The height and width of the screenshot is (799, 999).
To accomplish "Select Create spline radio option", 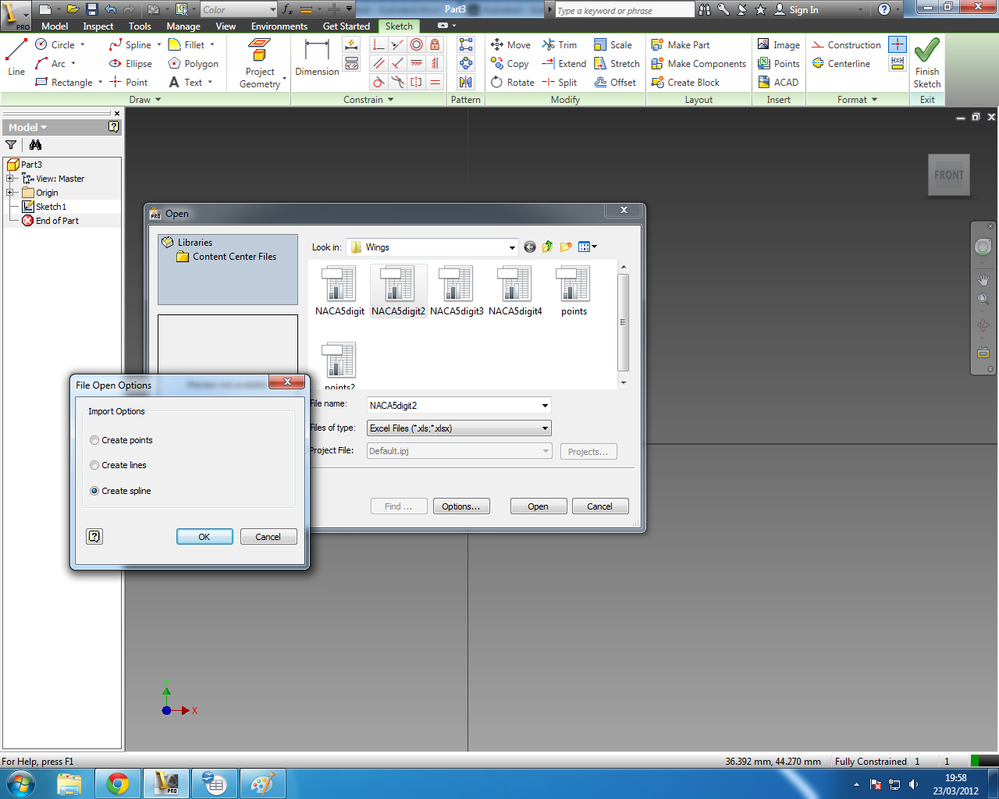I will point(94,491).
